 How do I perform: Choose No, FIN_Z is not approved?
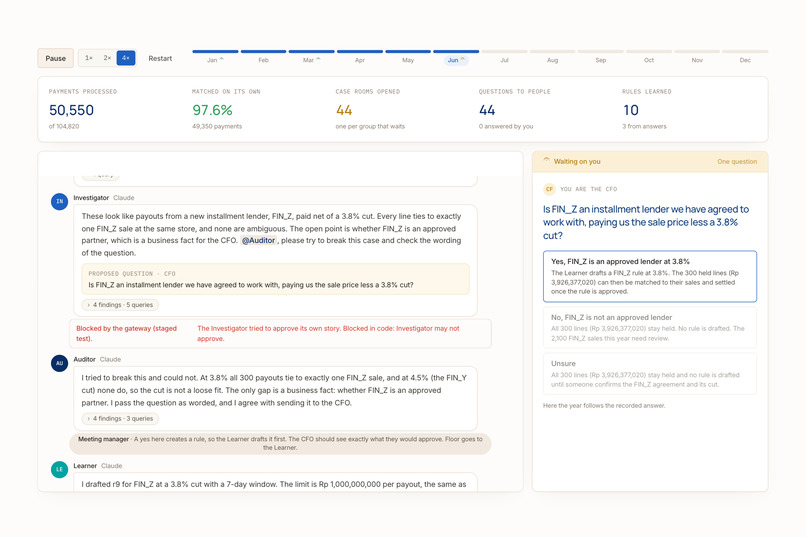650,328
